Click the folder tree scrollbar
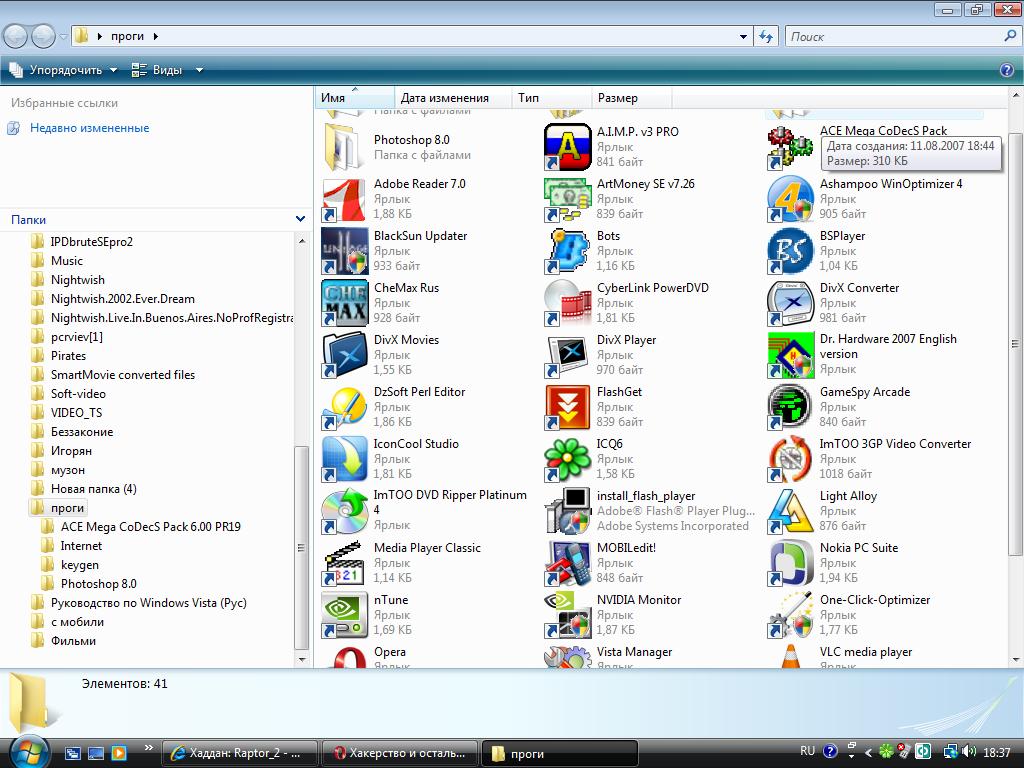 pos(301,547)
